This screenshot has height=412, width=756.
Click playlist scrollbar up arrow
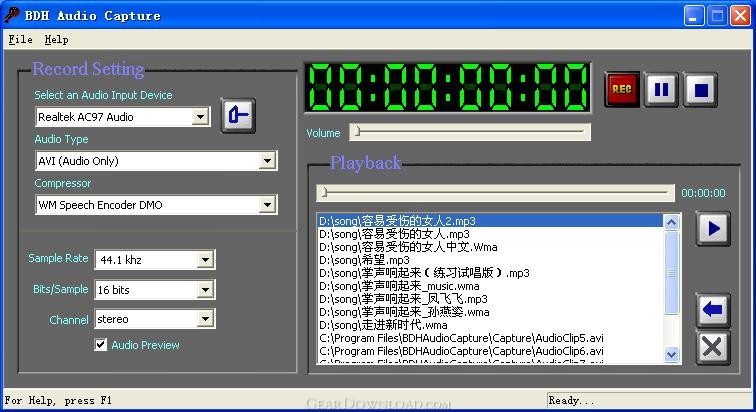(671, 222)
